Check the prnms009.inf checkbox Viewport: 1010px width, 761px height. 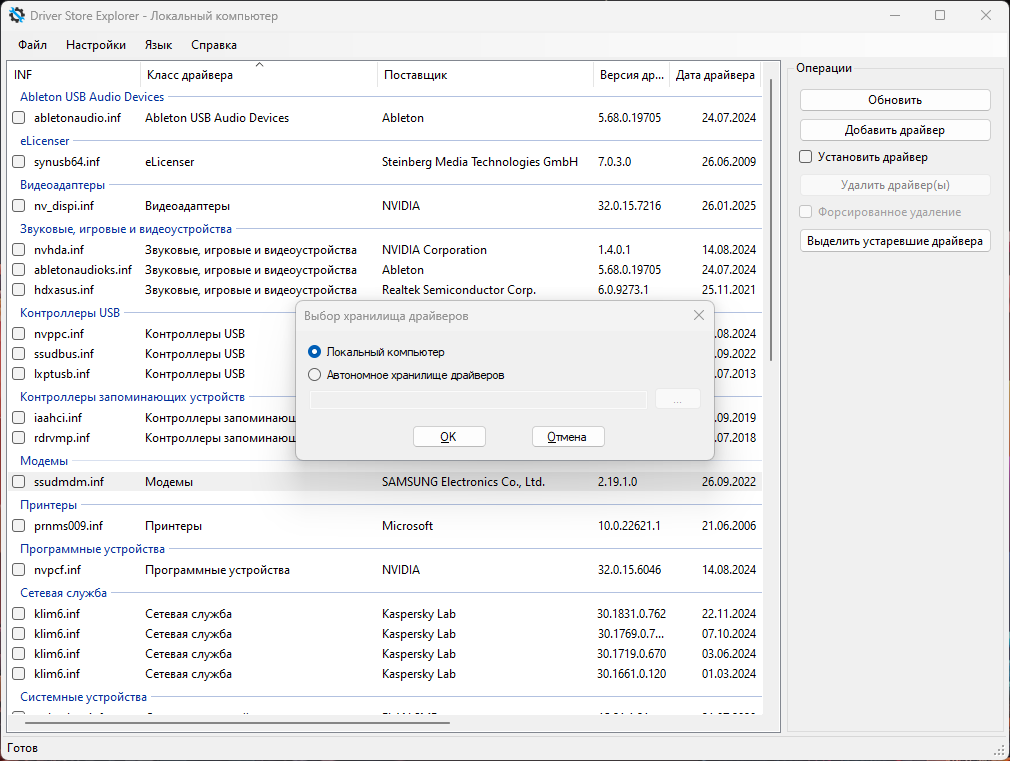pos(19,526)
